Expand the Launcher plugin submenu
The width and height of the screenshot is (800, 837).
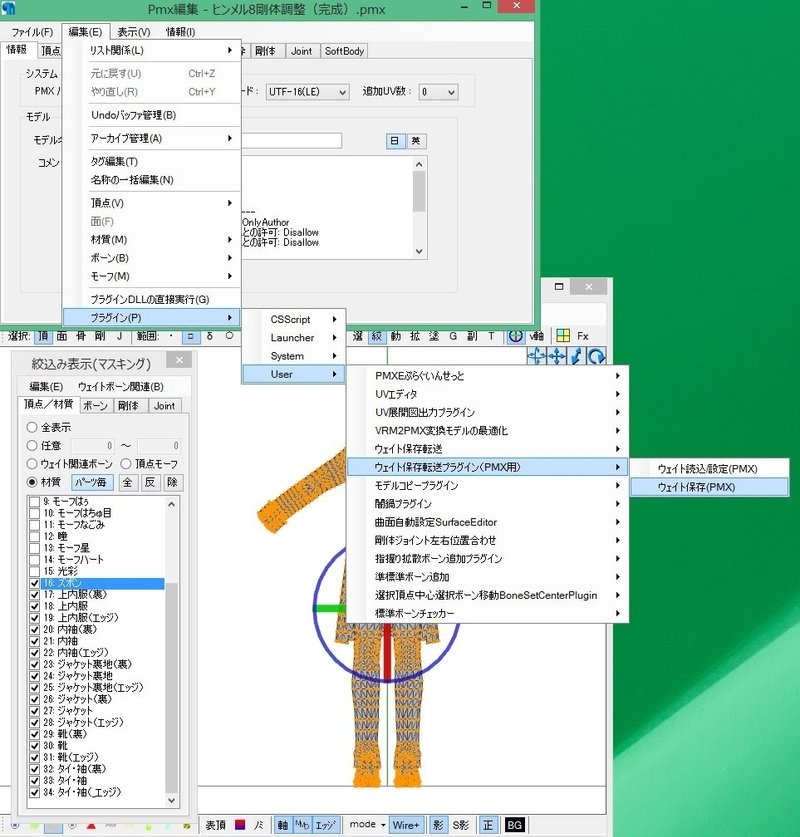pyautogui.click(x=294, y=338)
